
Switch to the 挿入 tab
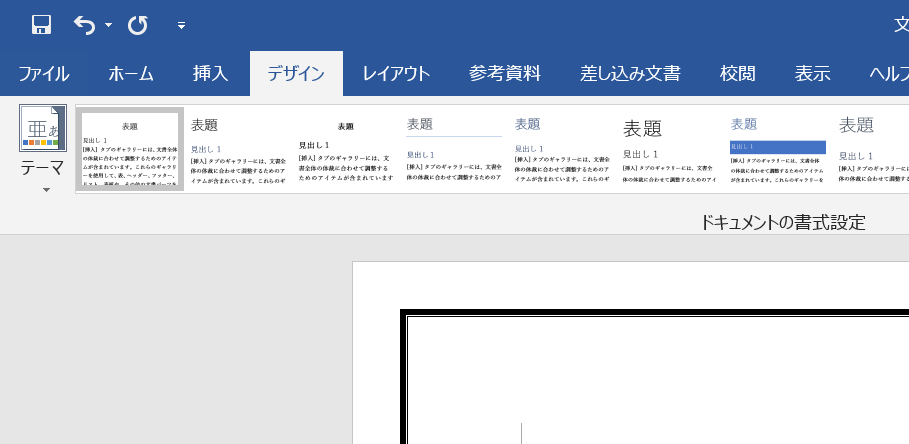210,74
